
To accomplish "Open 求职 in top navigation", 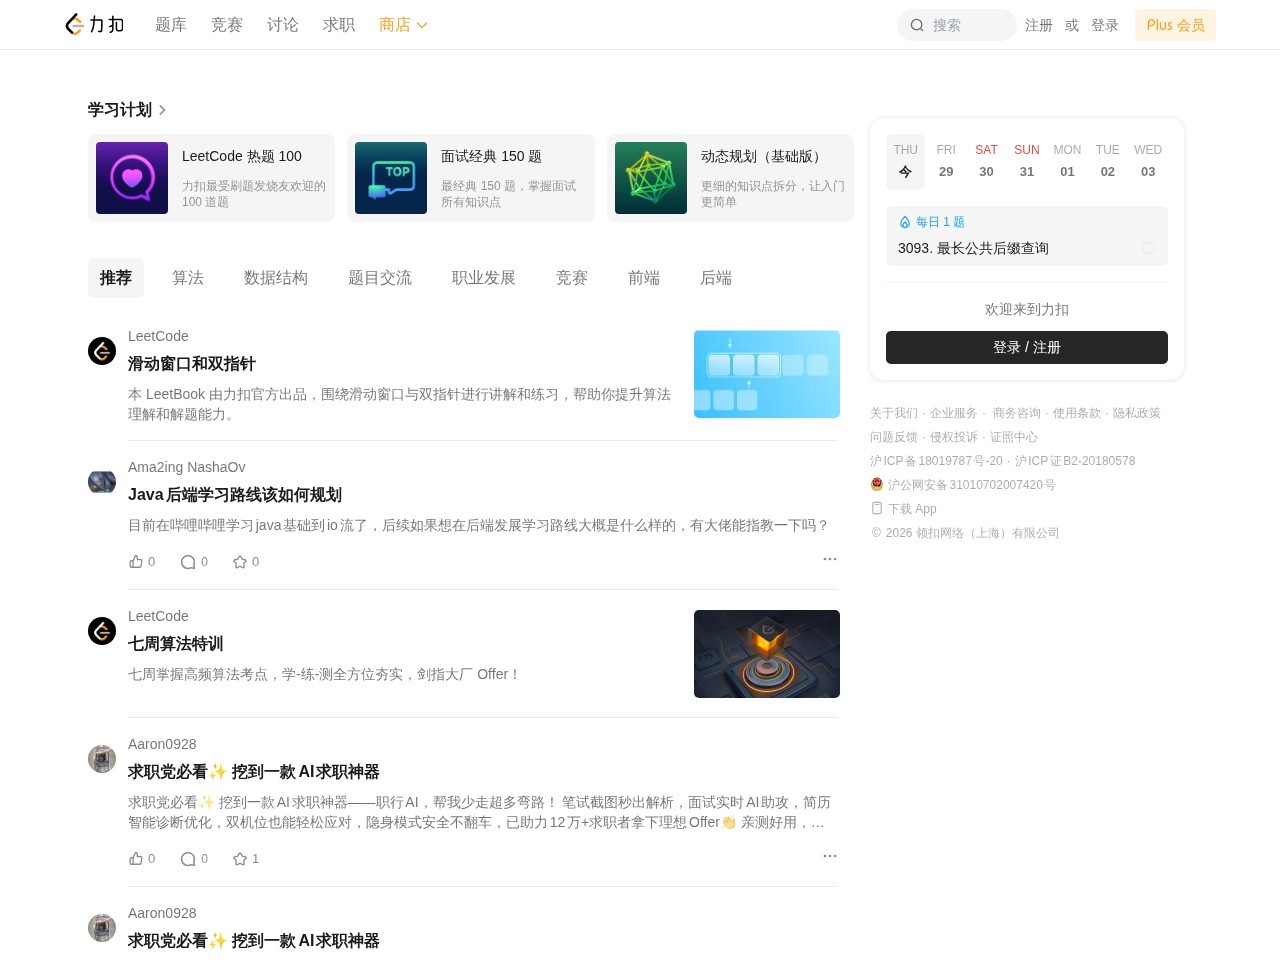I will click(339, 25).
